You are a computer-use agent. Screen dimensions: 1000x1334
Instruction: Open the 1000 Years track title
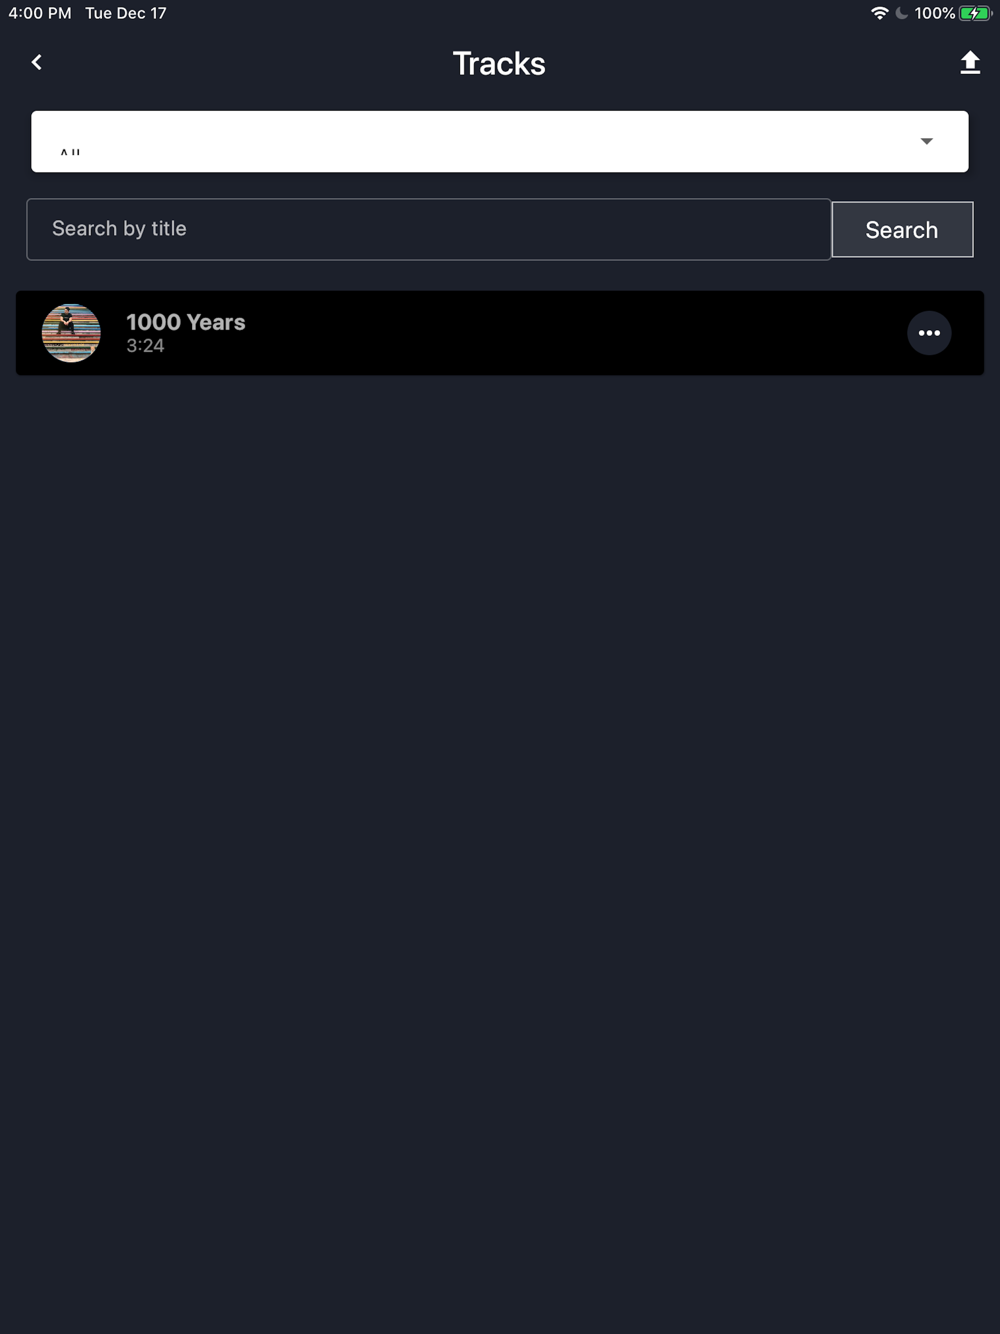click(186, 322)
